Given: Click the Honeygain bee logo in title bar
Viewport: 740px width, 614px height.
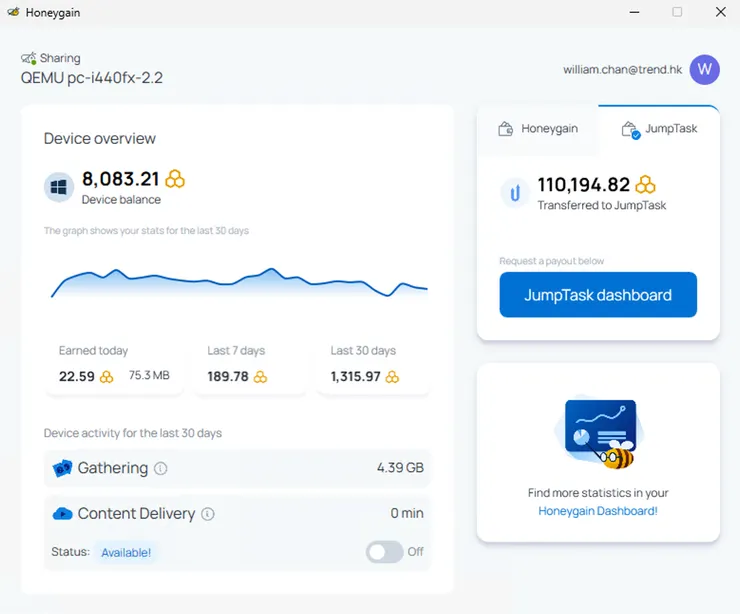Looking at the screenshot, I should [13, 12].
